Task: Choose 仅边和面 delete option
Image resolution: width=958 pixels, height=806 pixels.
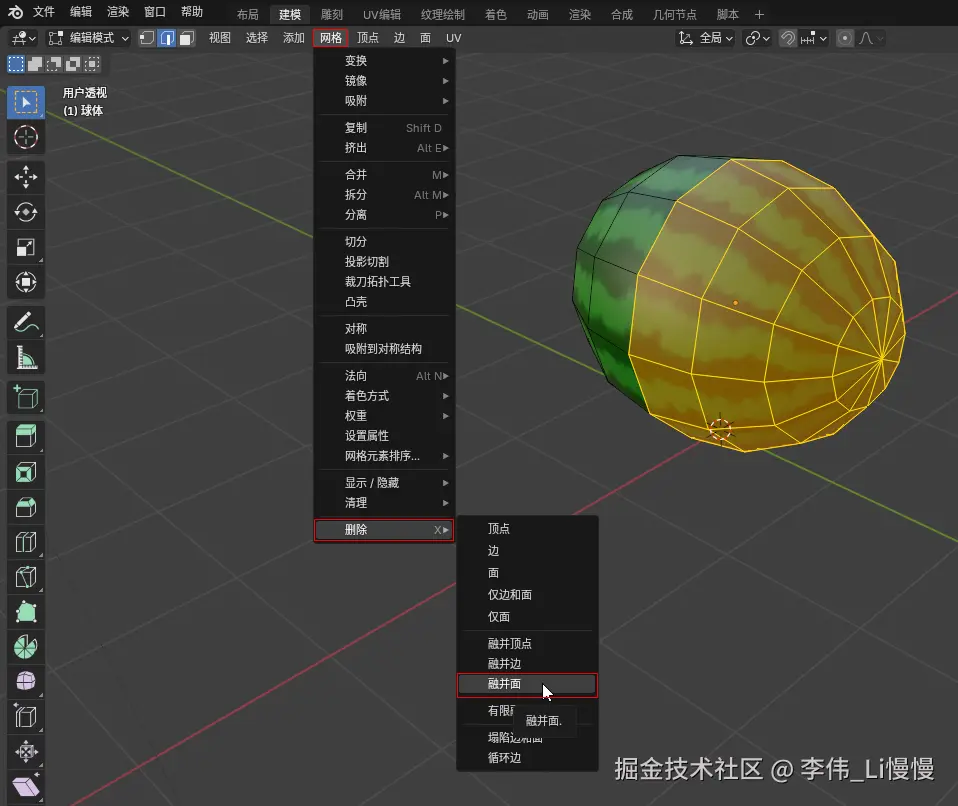Action: 527,595
